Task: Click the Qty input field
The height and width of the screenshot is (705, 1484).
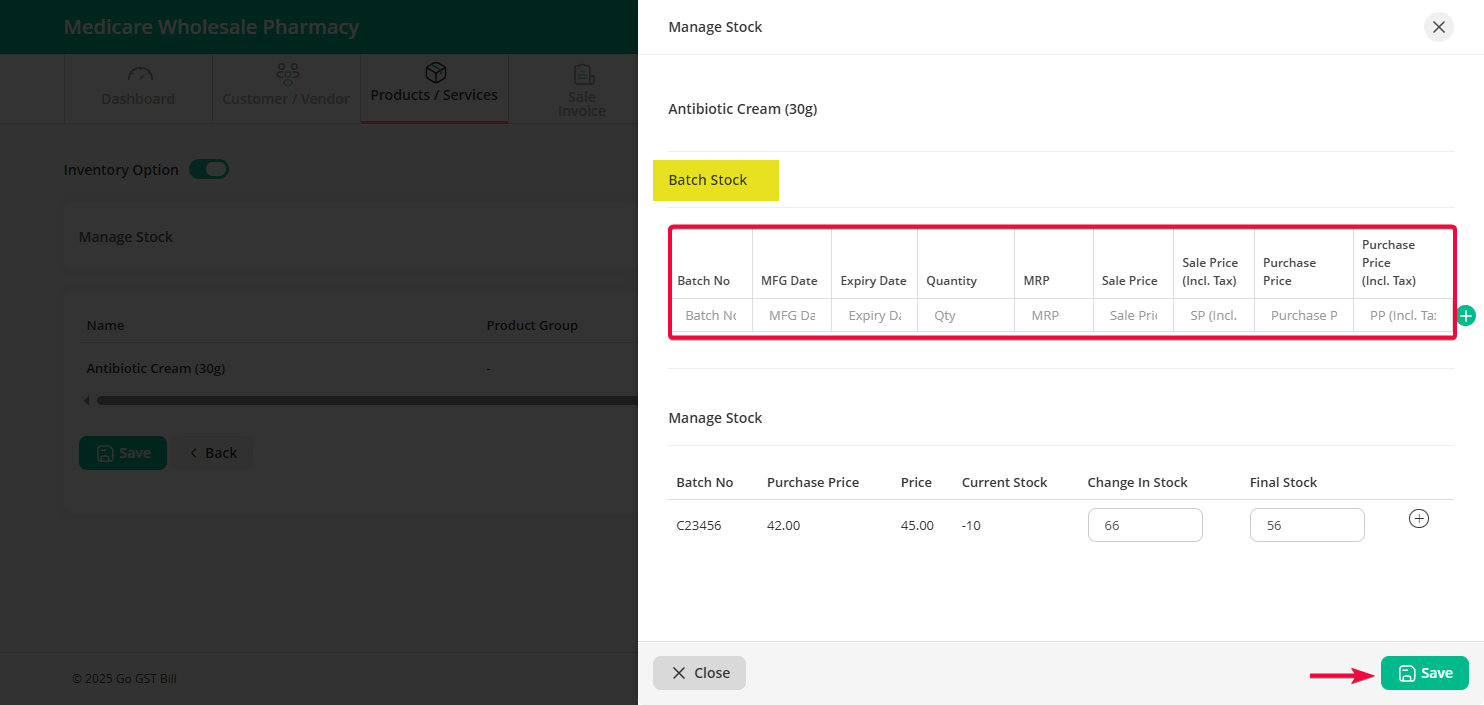Action: tap(964, 315)
